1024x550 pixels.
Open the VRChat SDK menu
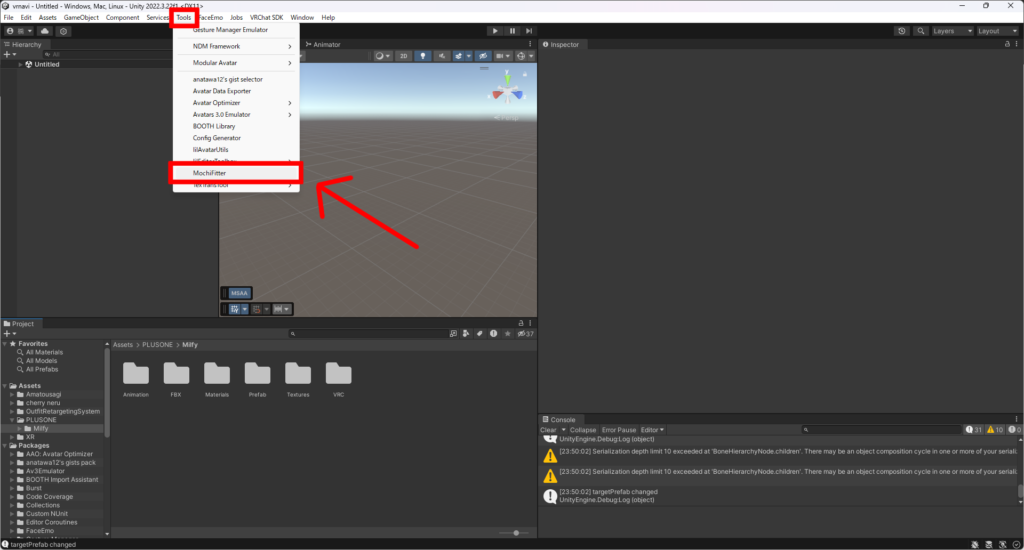click(267, 18)
